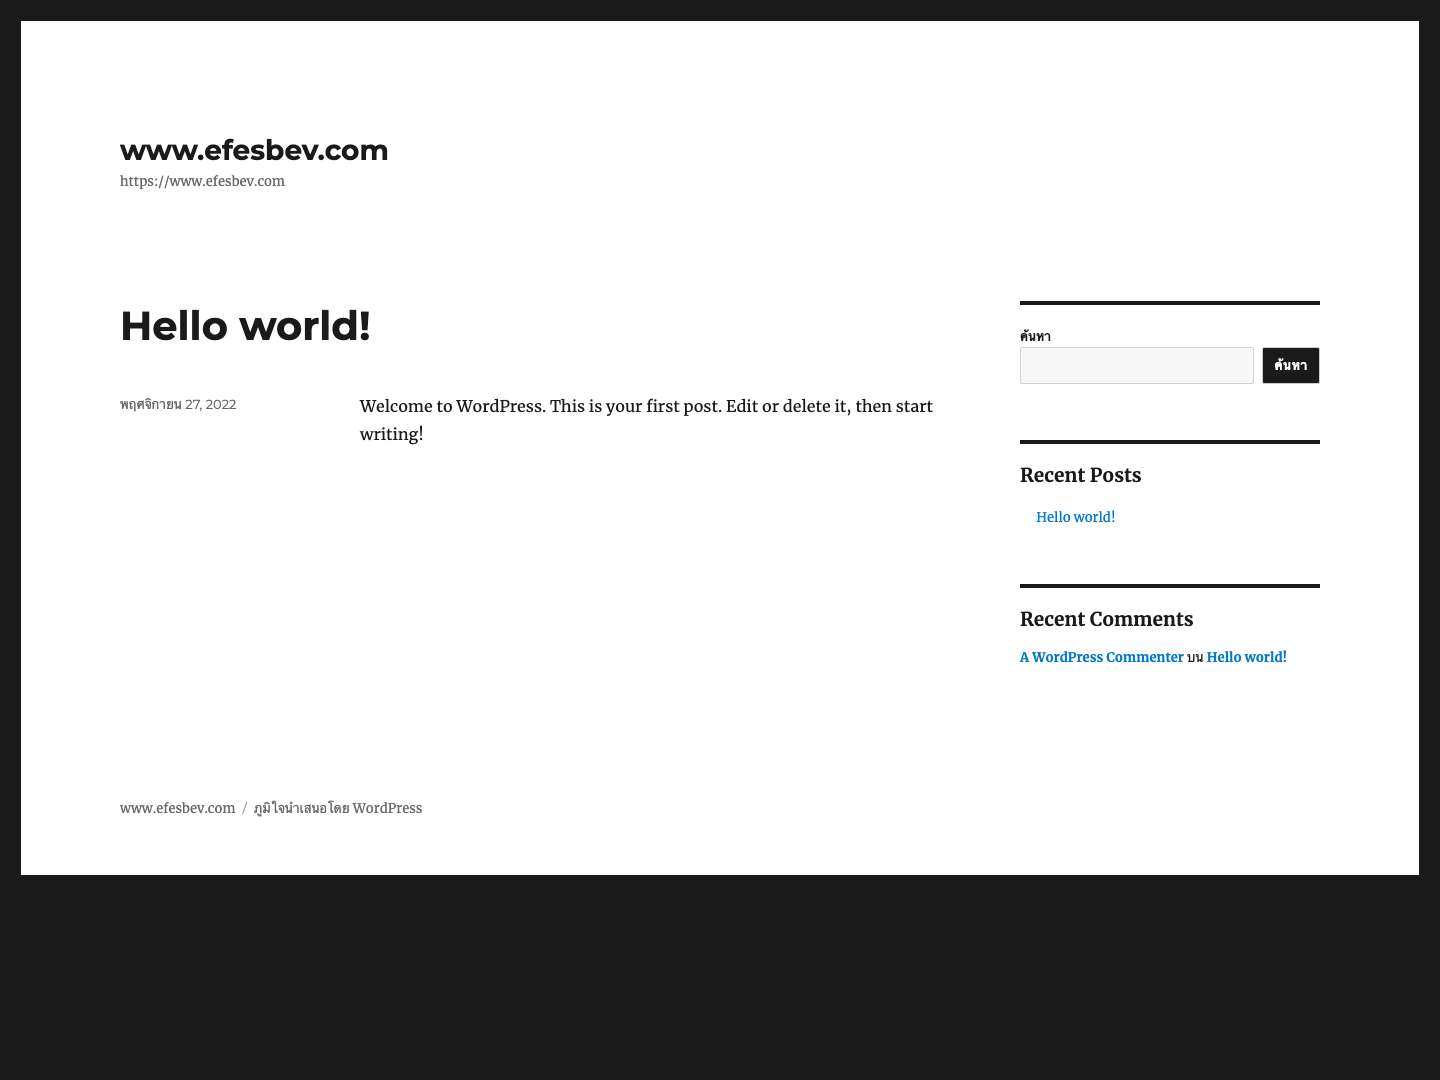Open Hello world! under Recent Posts
The image size is (1440, 1080).
(1074, 517)
